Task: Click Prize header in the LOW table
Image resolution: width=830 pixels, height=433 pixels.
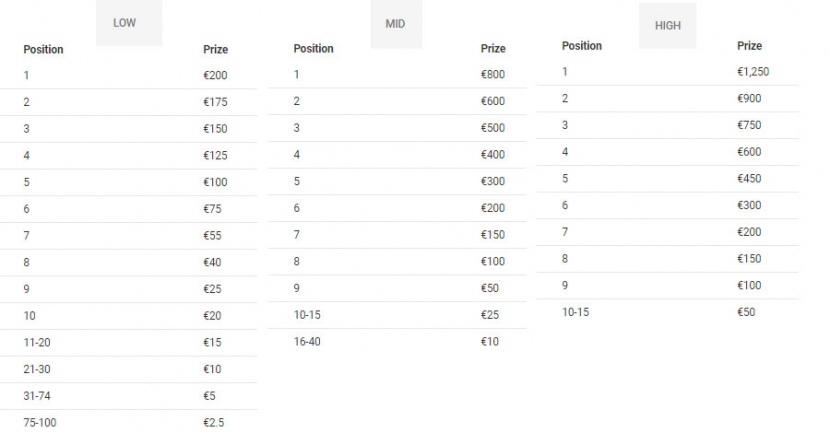Action: pyautogui.click(x=215, y=49)
